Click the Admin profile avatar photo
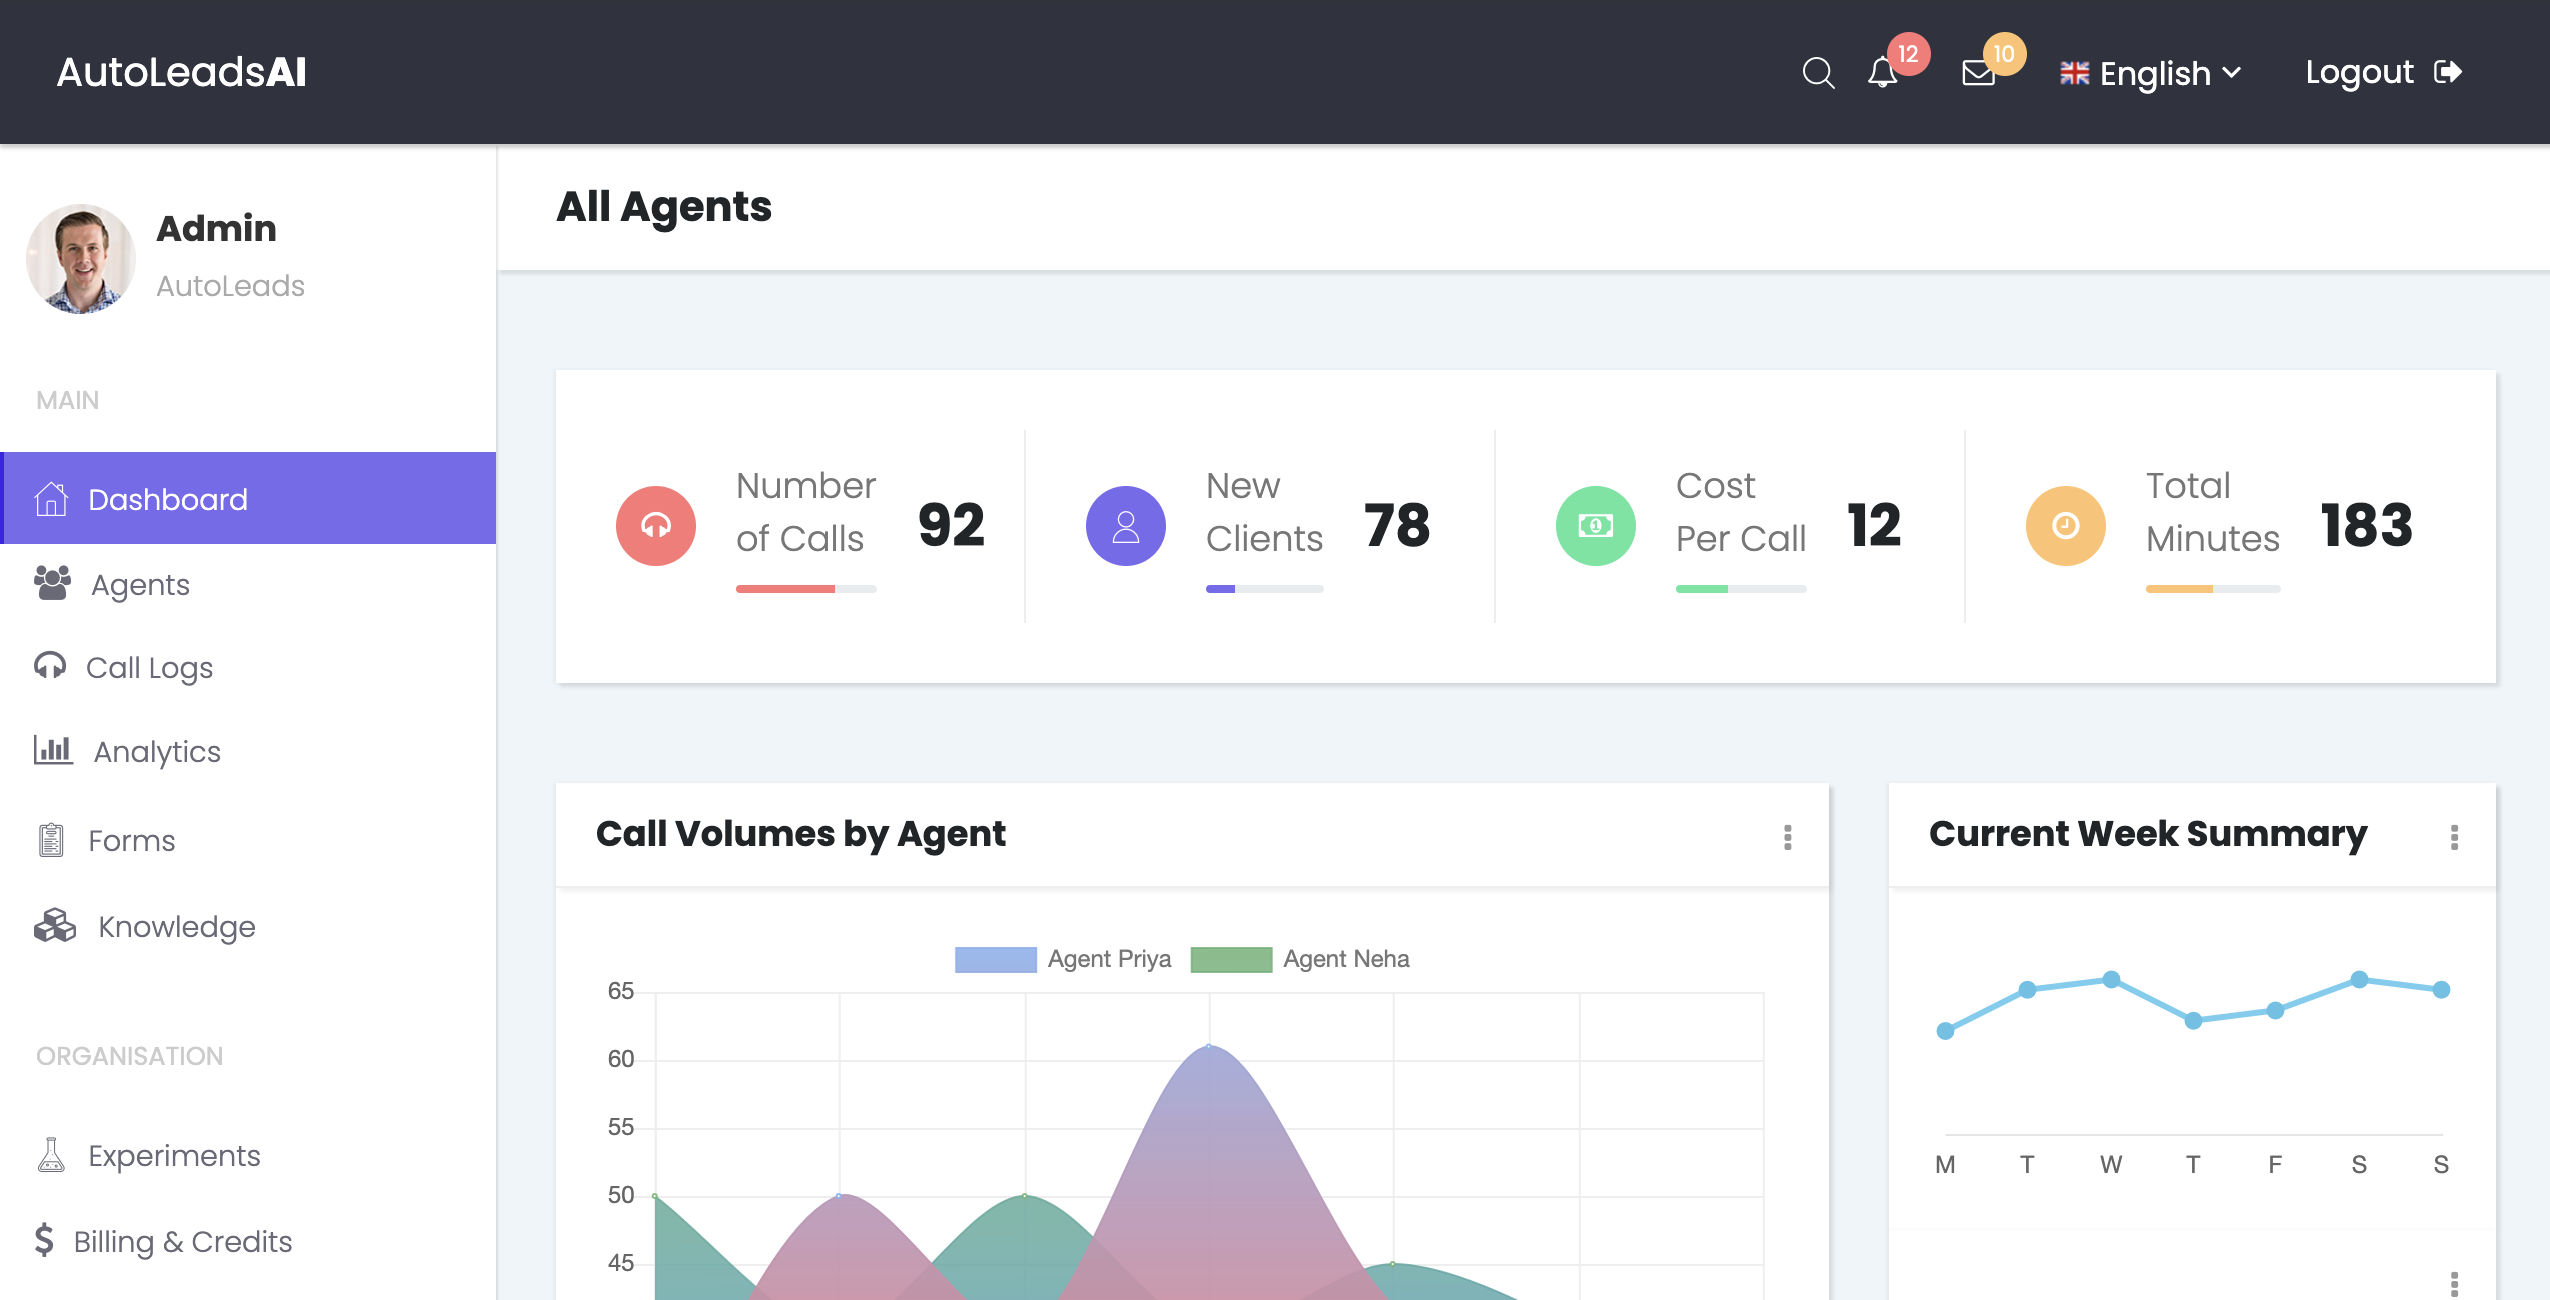The width and height of the screenshot is (2550, 1300). tap(81, 259)
